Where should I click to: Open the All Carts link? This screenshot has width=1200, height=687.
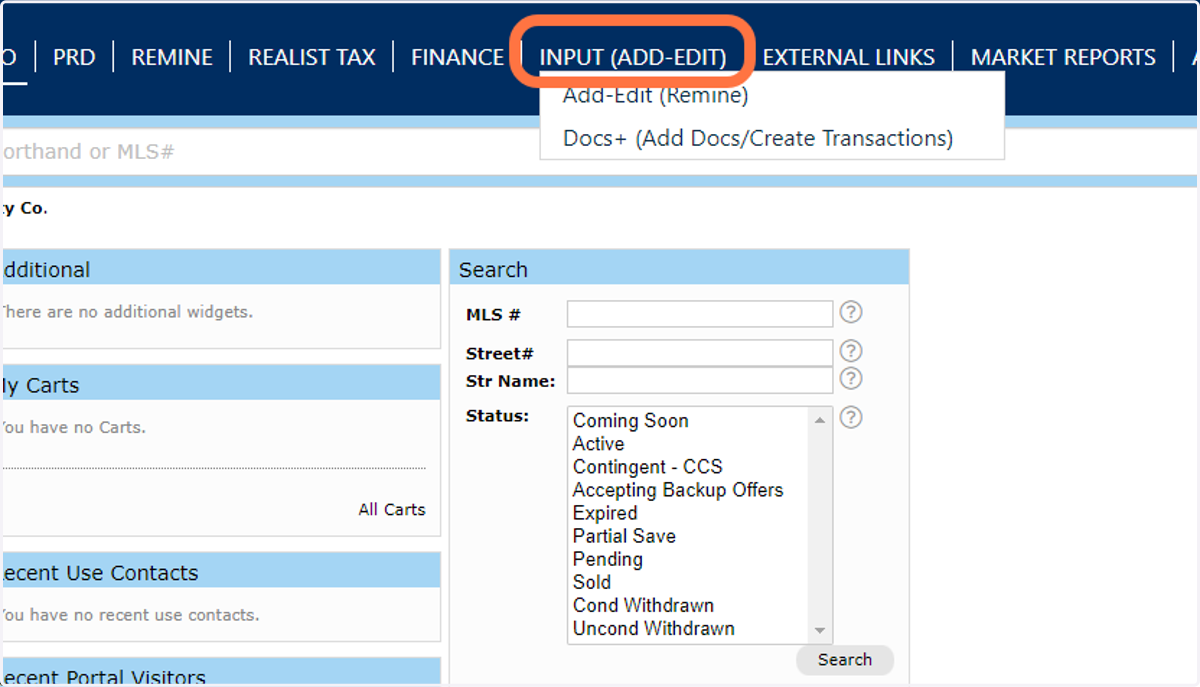pyautogui.click(x=392, y=509)
